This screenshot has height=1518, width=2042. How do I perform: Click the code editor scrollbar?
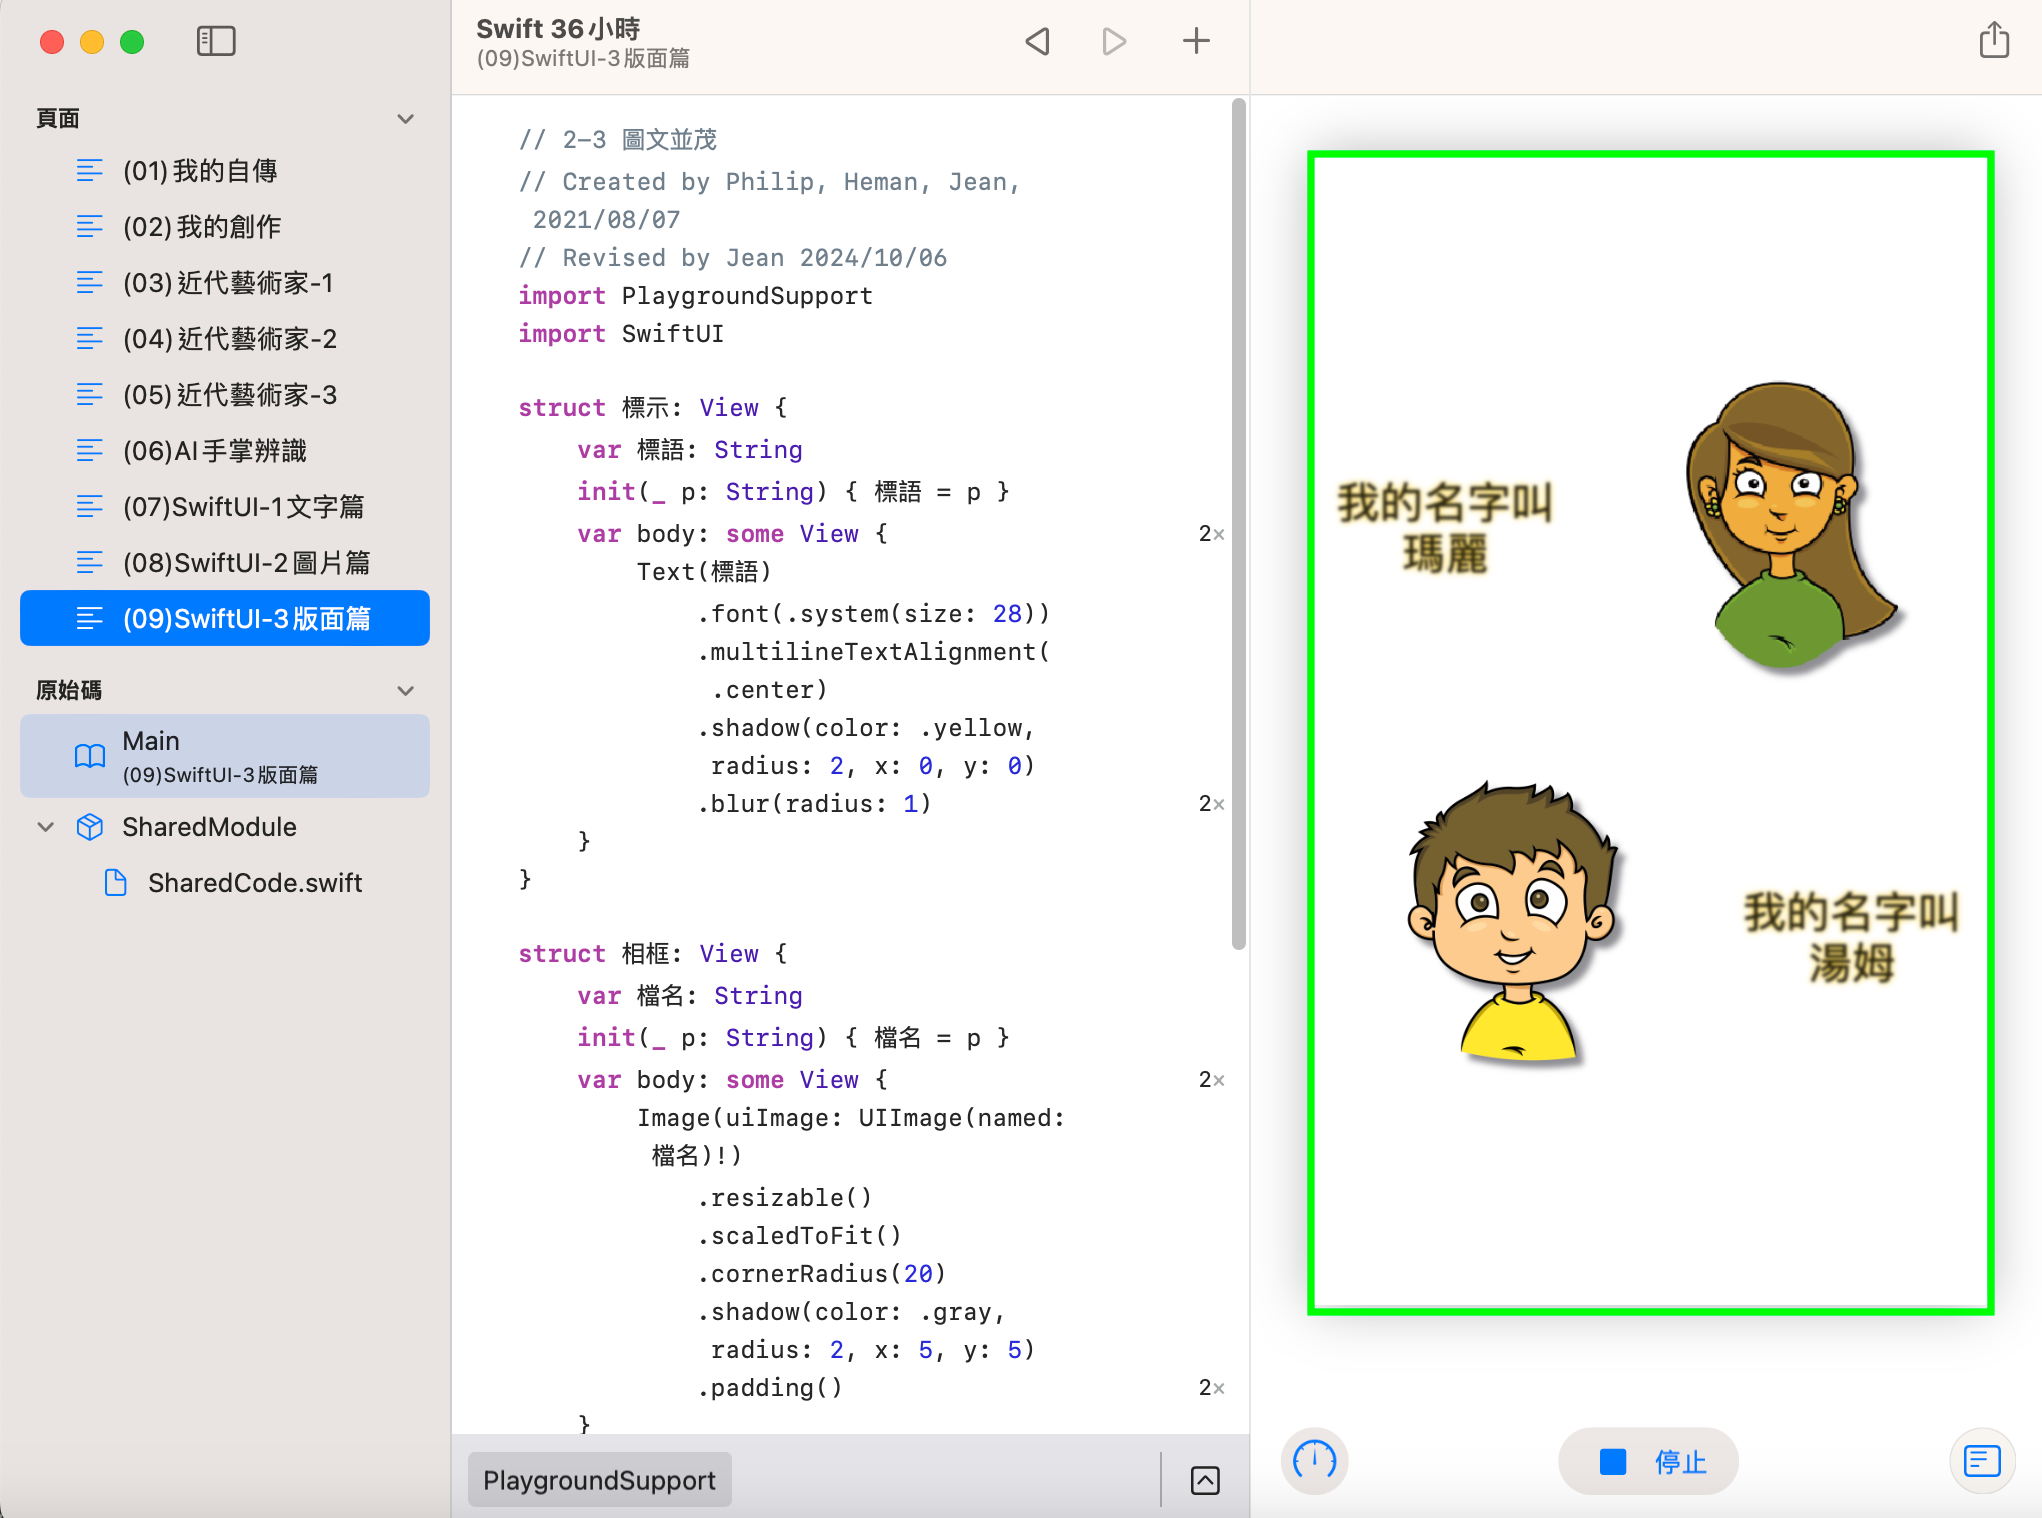[x=1238, y=520]
